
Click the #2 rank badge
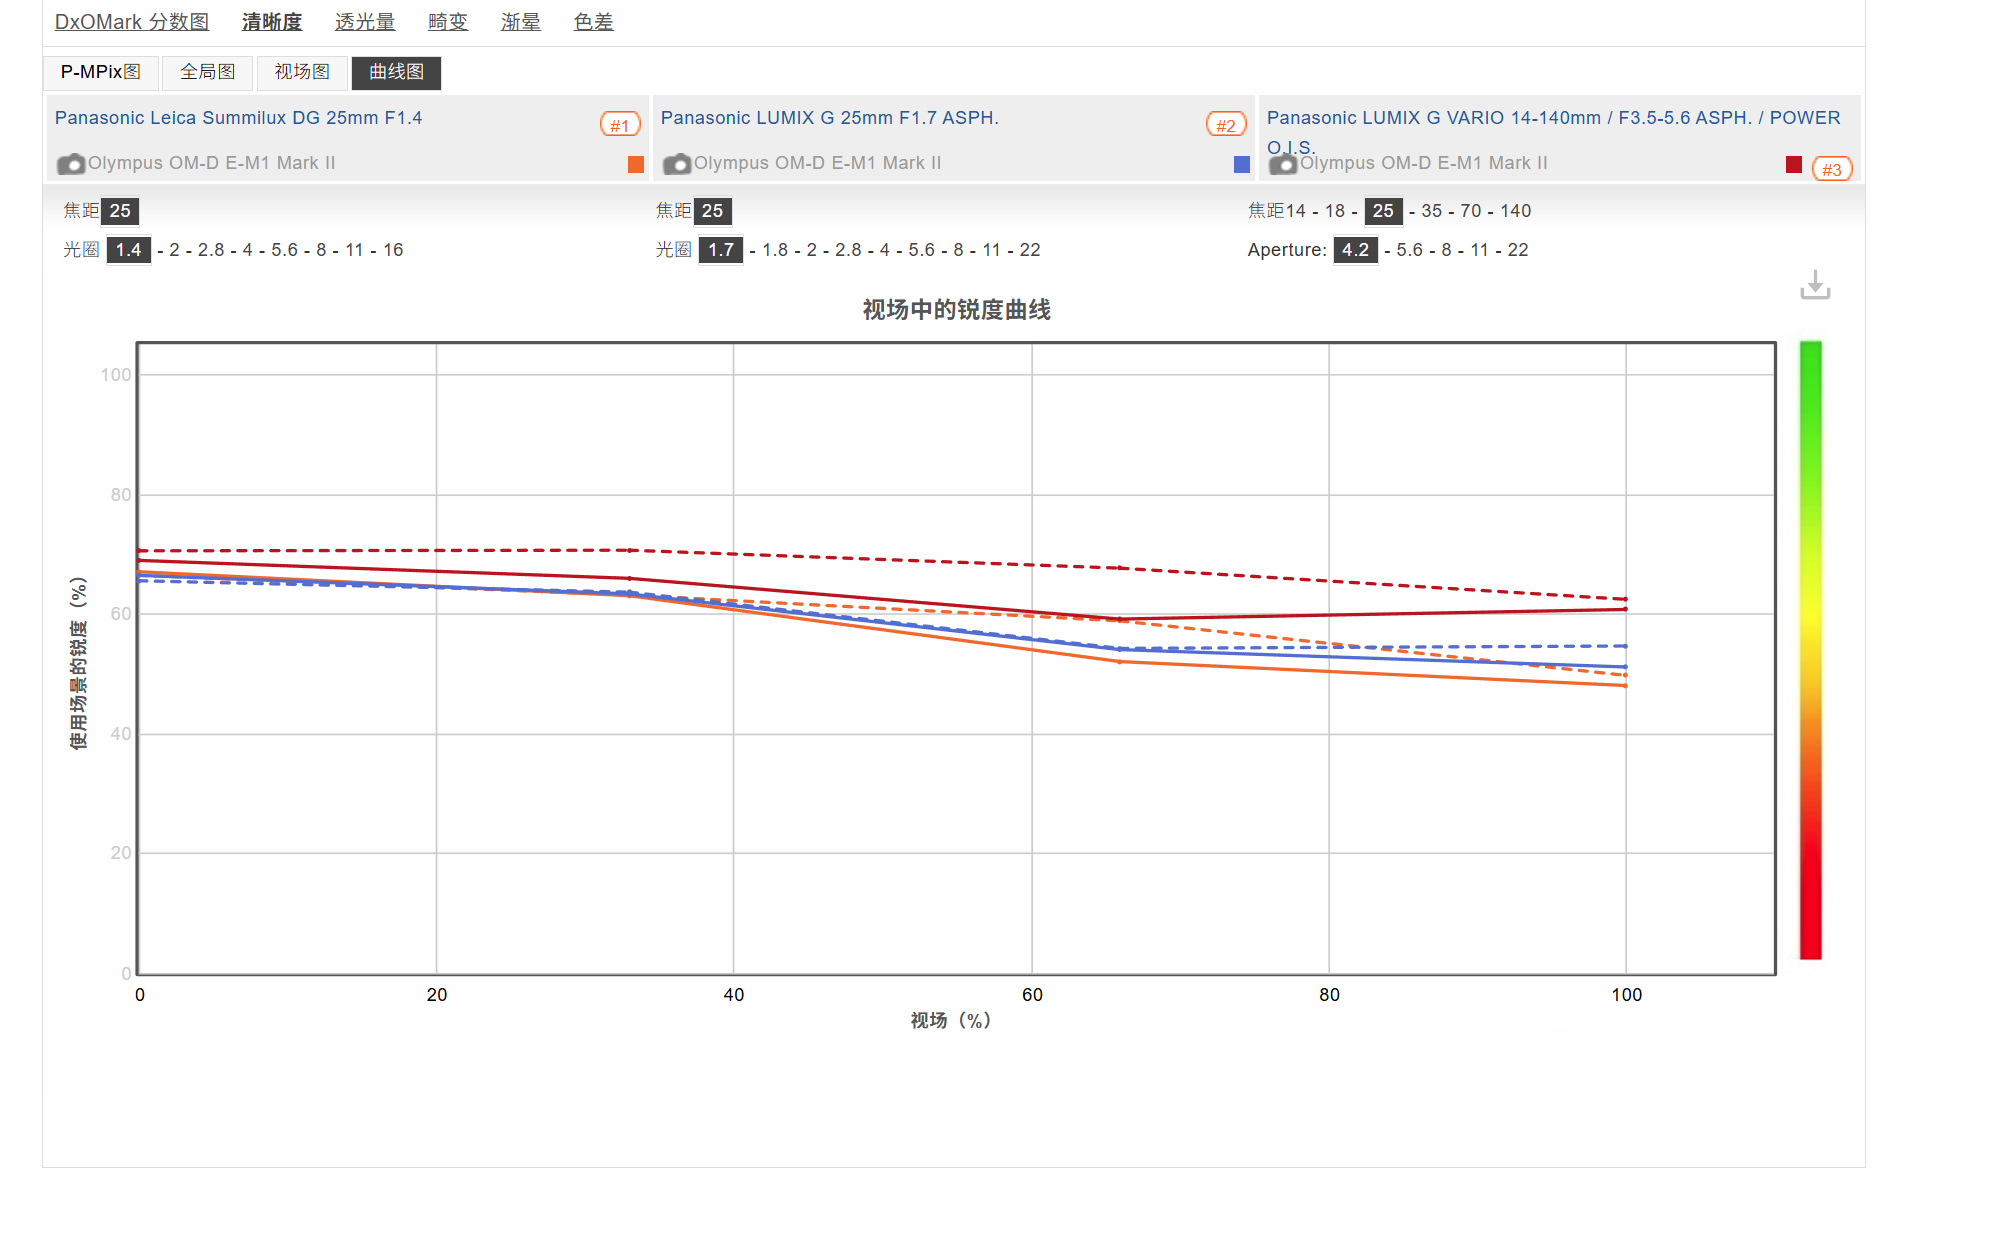click(1226, 125)
